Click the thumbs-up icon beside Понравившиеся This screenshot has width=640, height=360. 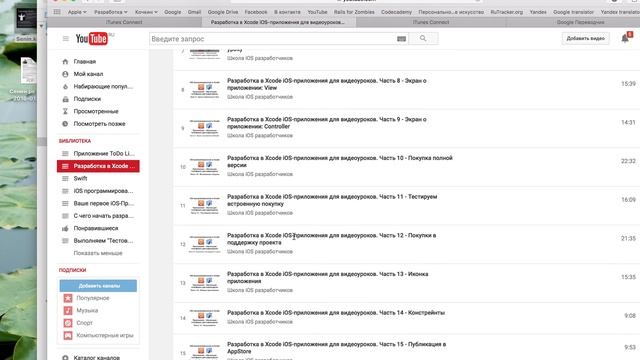[x=65, y=228]
